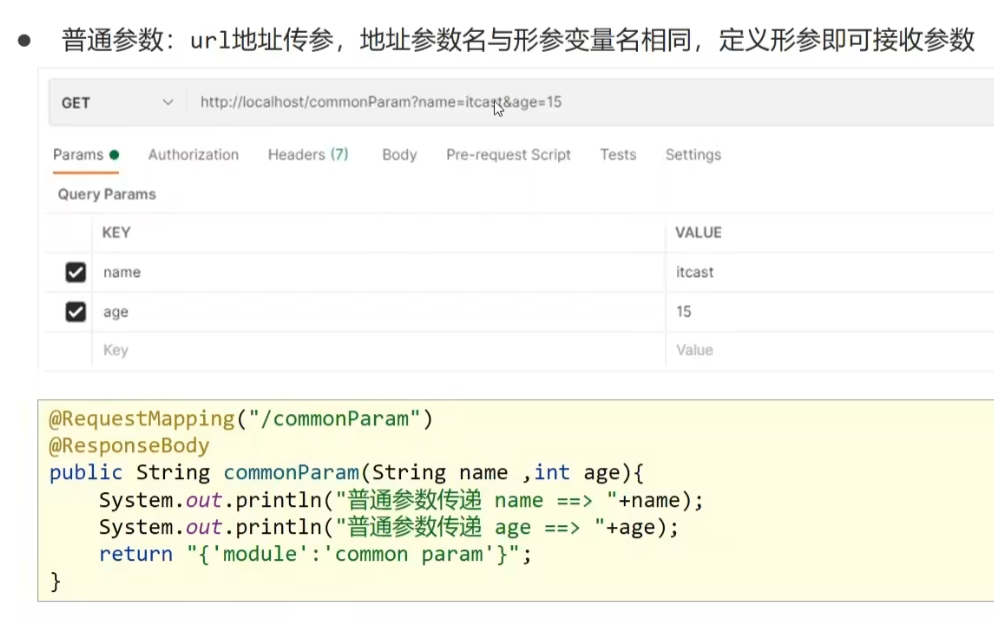Click the @RequestMapping annotation in the code
This screenshot has height=625, width=994.
[x=125, y=418]
